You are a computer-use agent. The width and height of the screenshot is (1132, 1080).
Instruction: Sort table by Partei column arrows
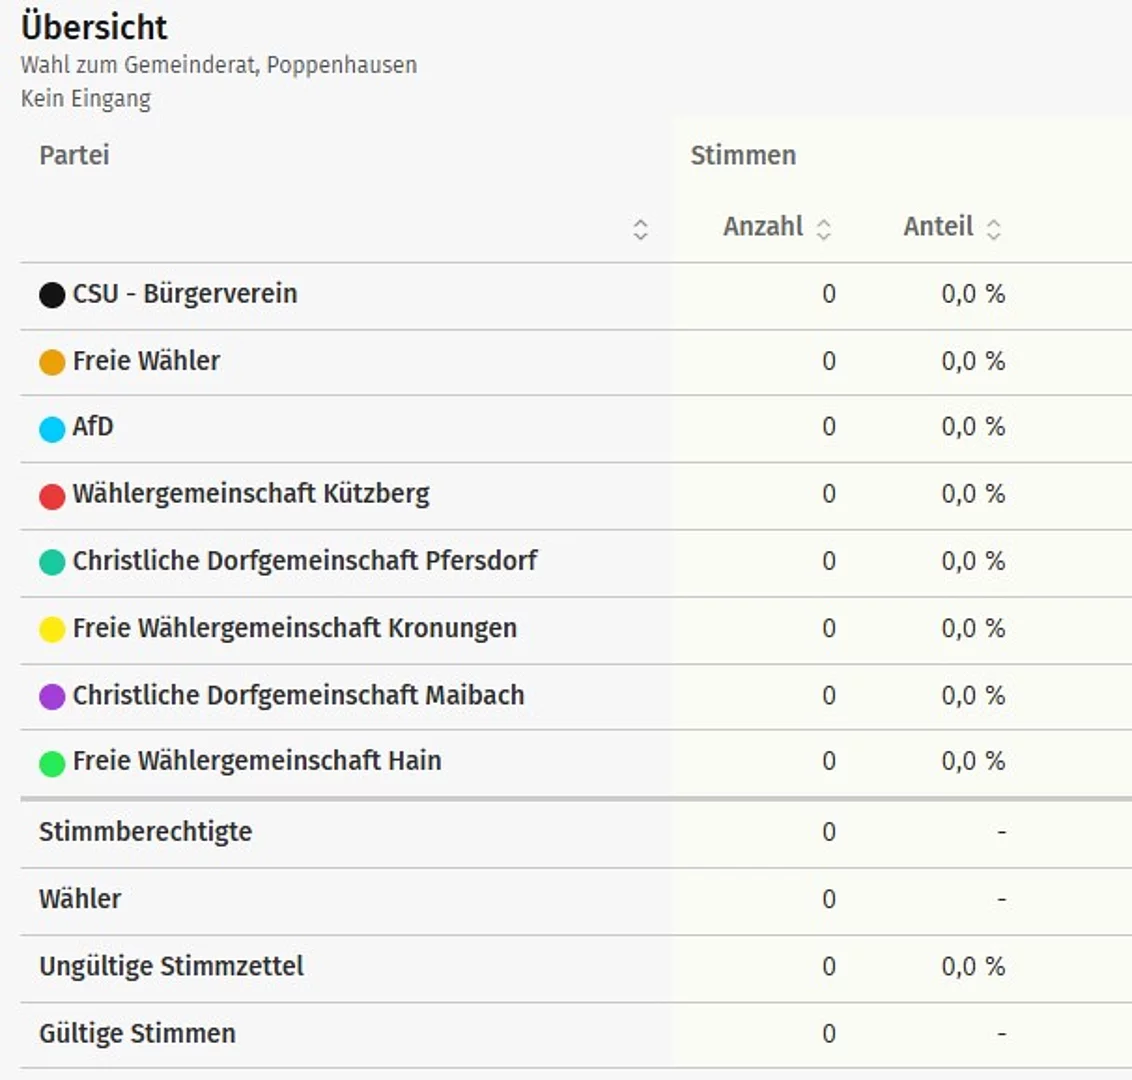(x=641, y=229)
